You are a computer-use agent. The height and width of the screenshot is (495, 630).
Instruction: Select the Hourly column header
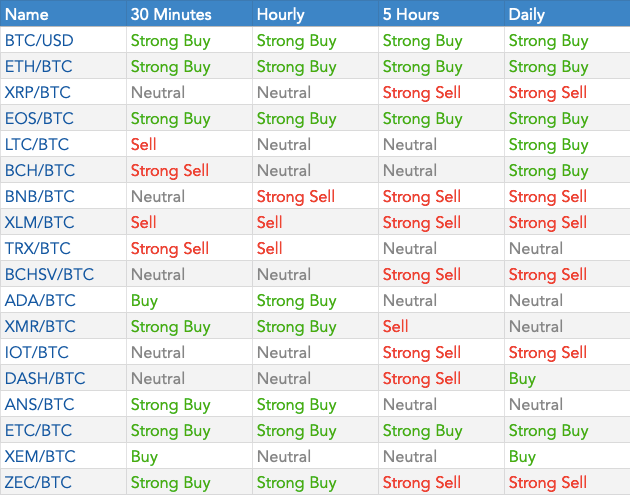coord(280,14)
